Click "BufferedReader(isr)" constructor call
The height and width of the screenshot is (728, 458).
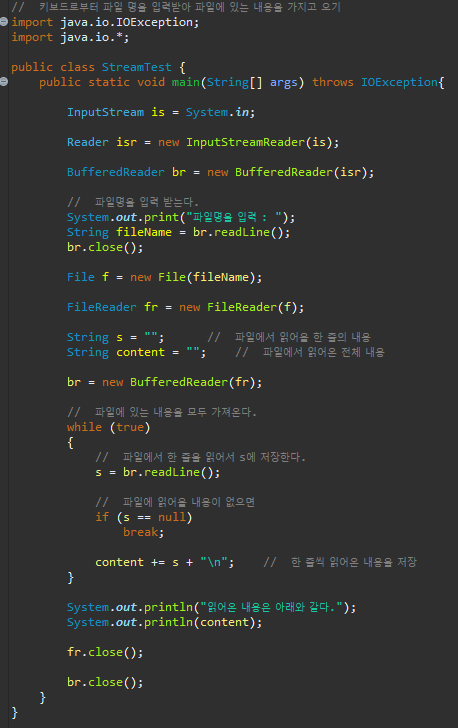(301, 172)
